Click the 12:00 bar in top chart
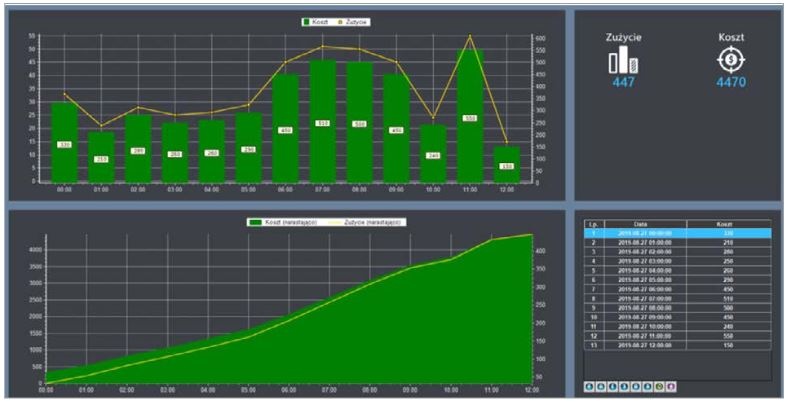The image size is (788, 402). 507,164
